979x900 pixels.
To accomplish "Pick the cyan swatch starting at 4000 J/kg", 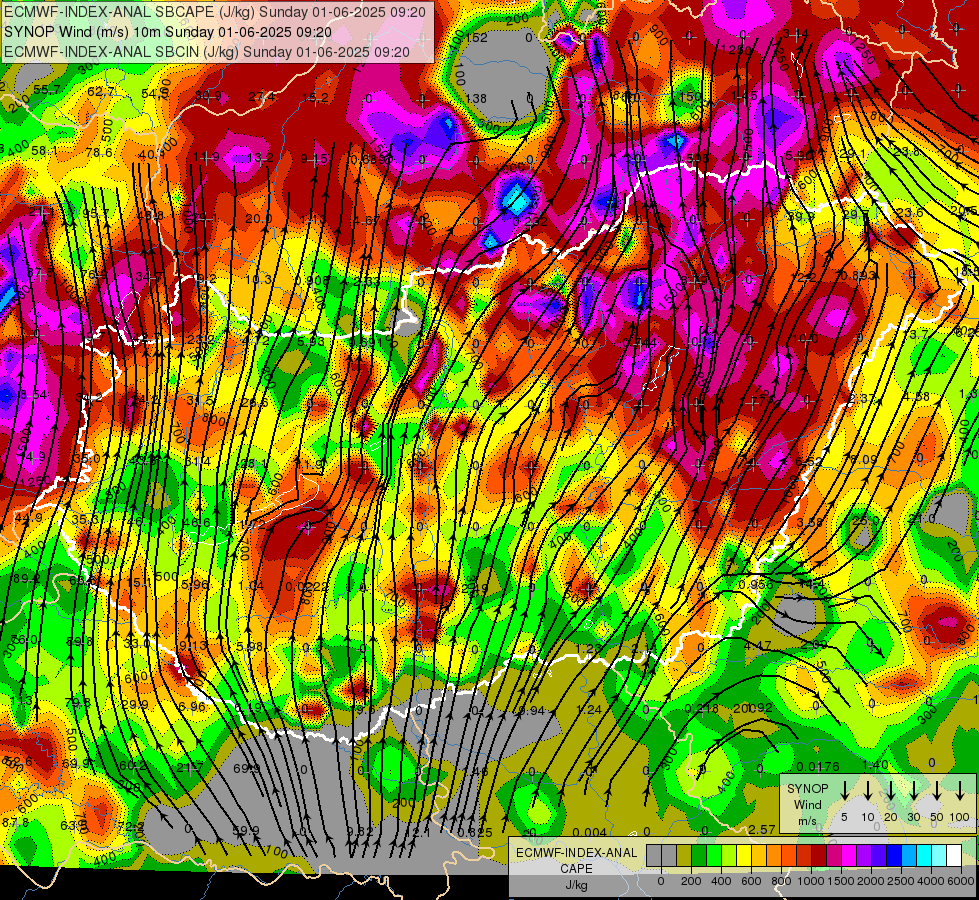I will tap(924, 855).
